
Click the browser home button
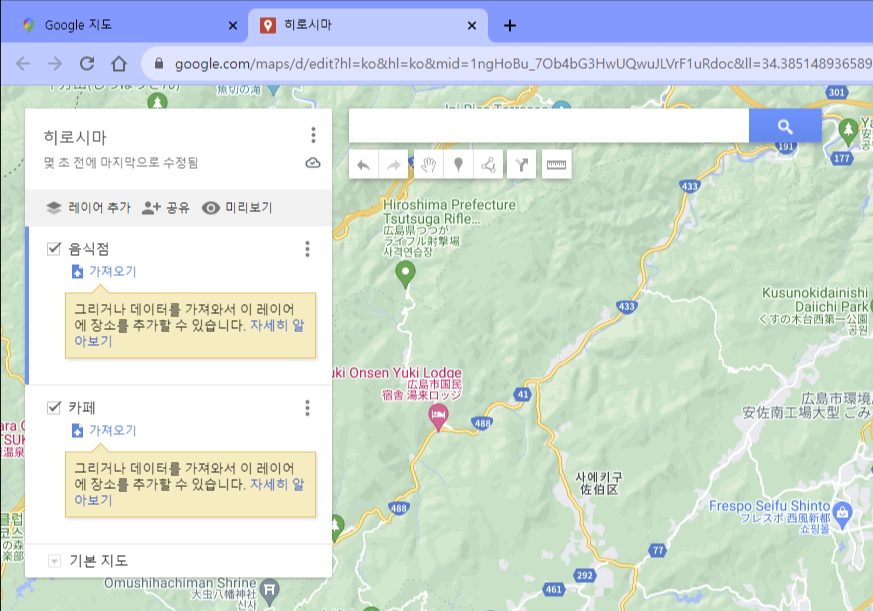pyautogui.click(x=119, y=63)
